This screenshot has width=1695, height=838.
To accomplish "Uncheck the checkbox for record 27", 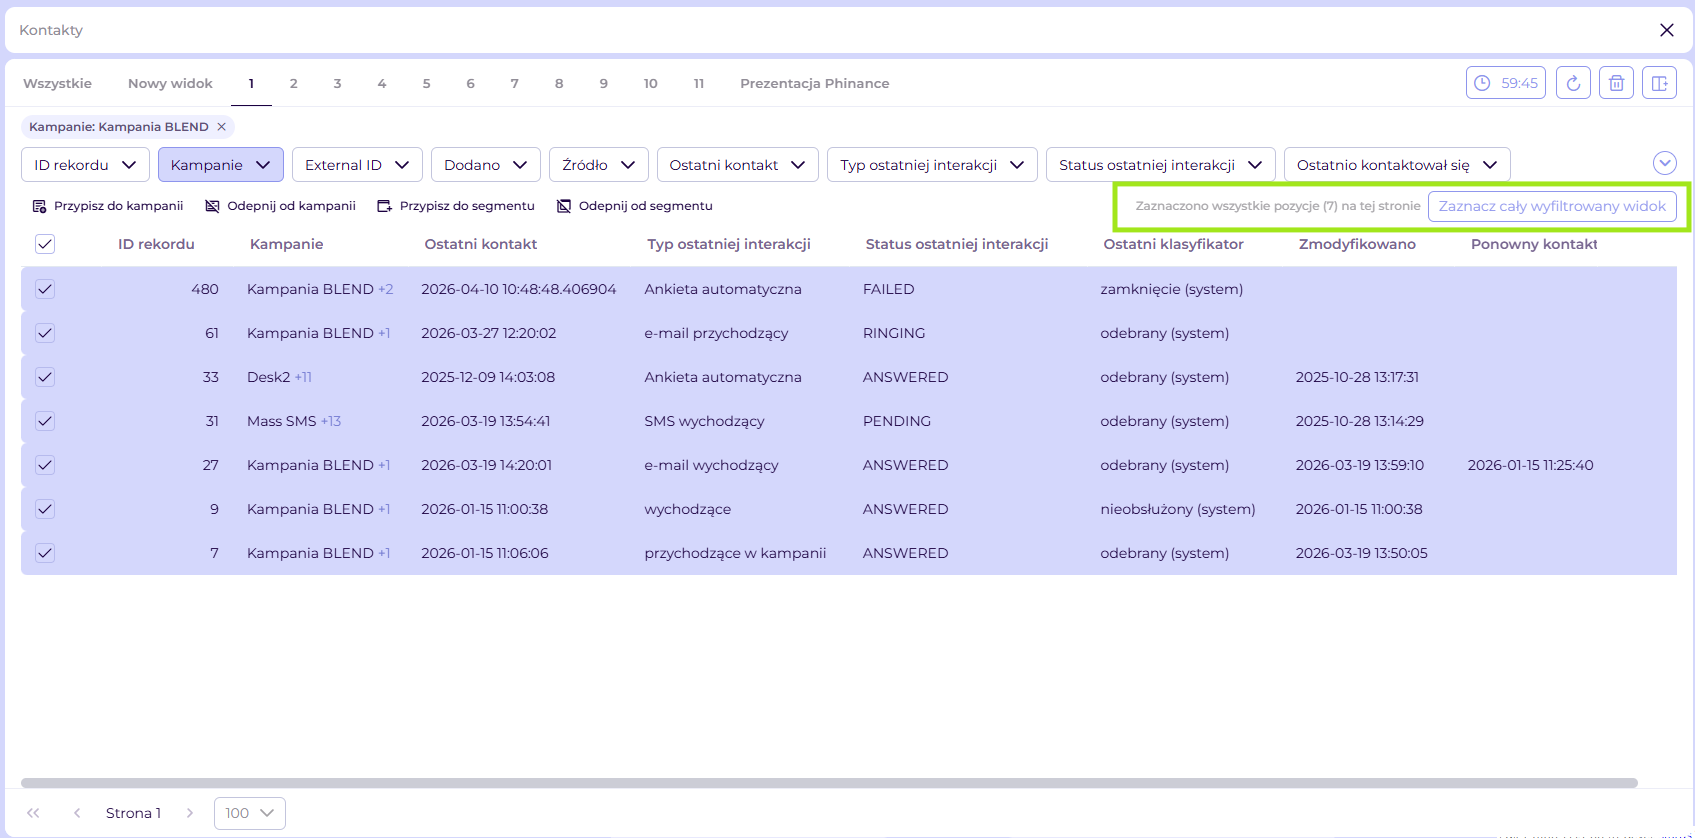I will pos(45,465).
